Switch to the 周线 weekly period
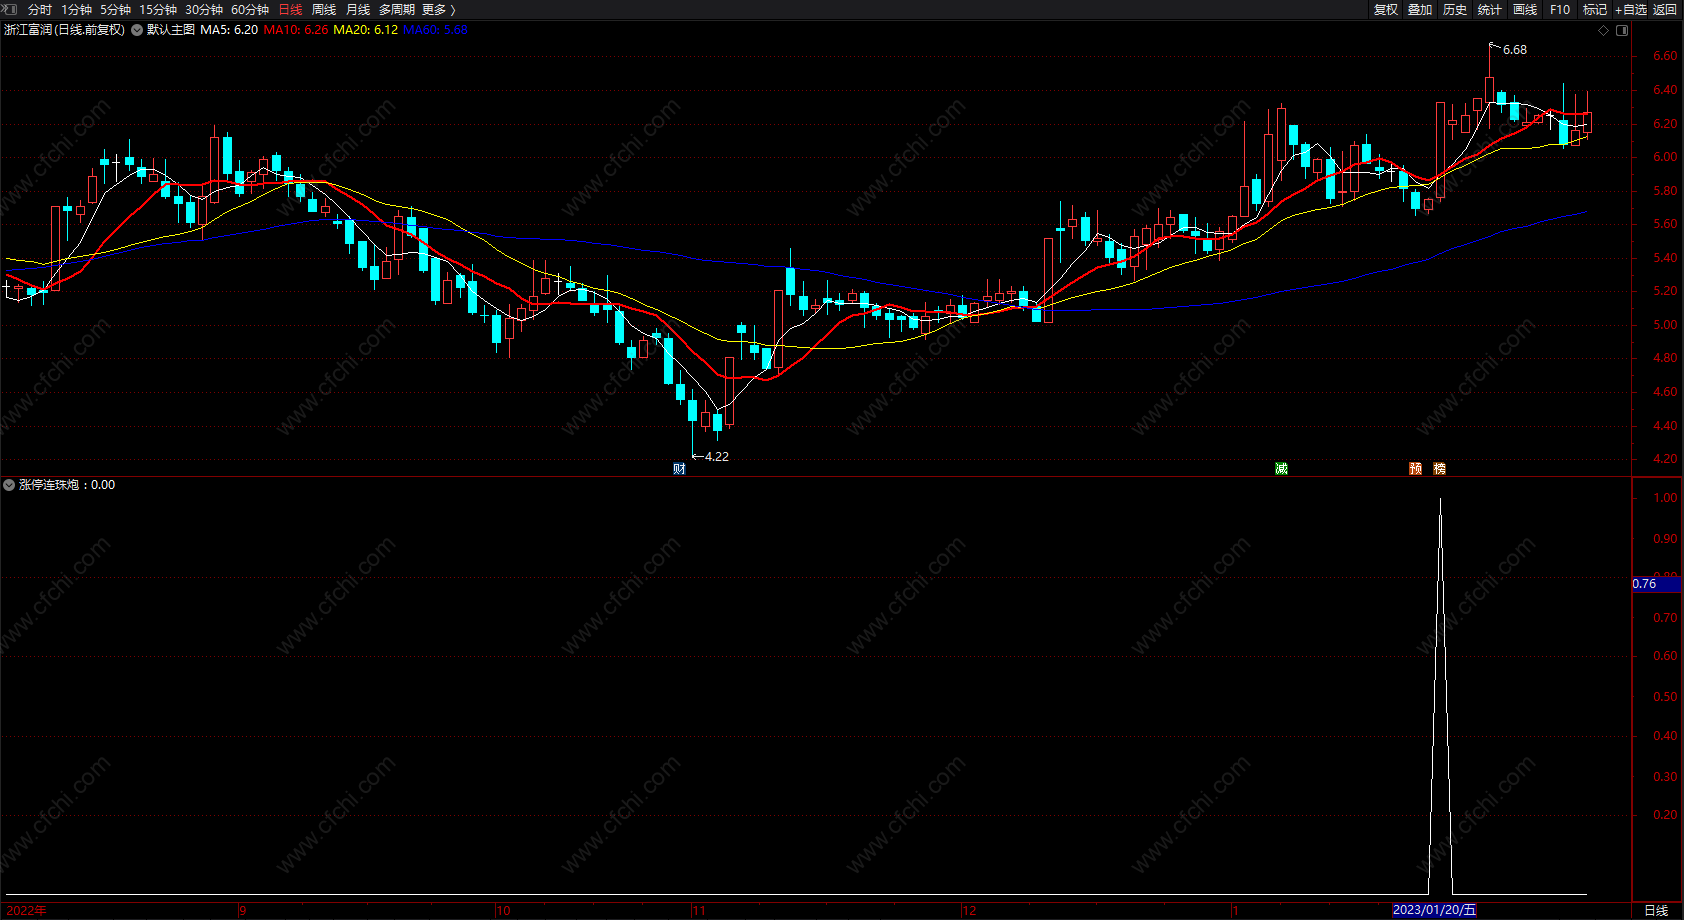Image resolution: width=1684 pixels, height=920 pixels. click(x=324, y=9)
